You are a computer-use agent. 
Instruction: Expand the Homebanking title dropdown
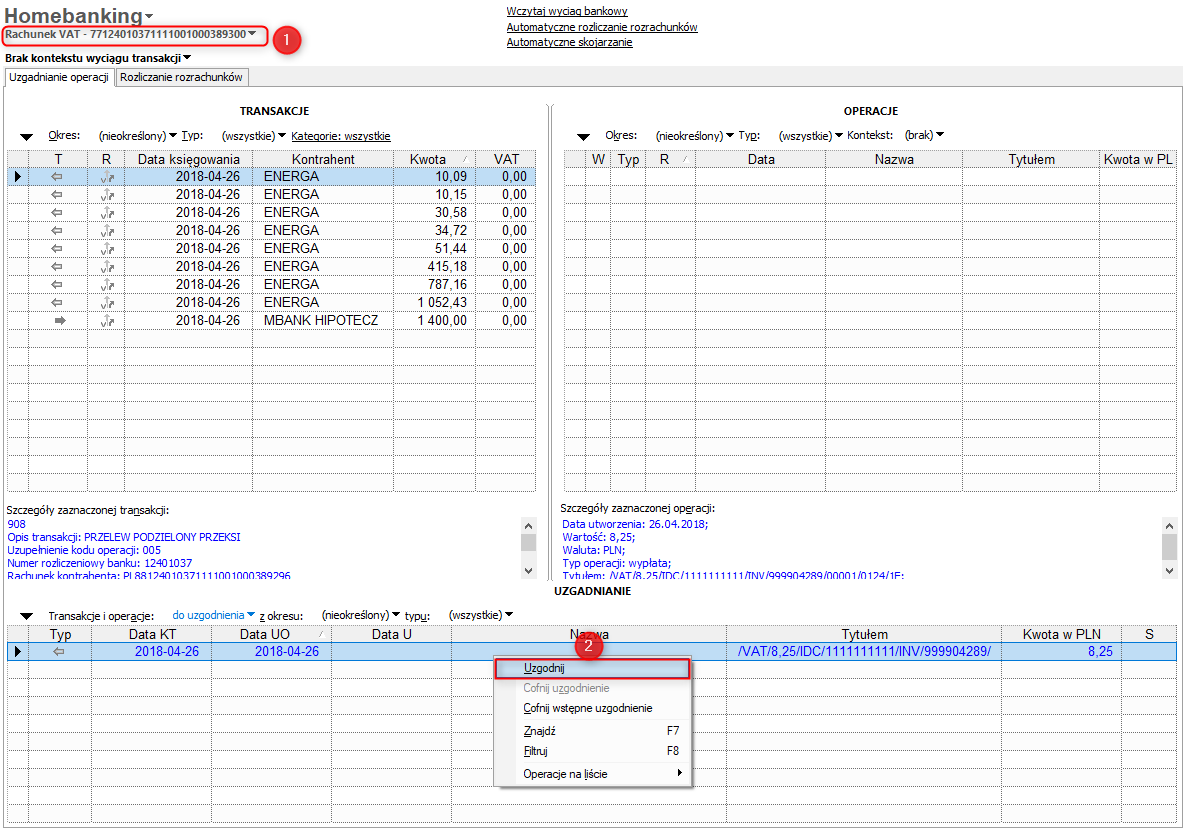point(149,17)
